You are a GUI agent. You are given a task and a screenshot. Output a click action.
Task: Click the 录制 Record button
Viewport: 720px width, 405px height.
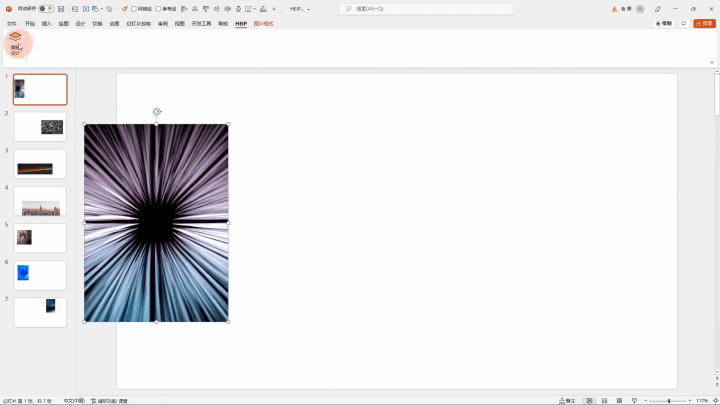664,23
